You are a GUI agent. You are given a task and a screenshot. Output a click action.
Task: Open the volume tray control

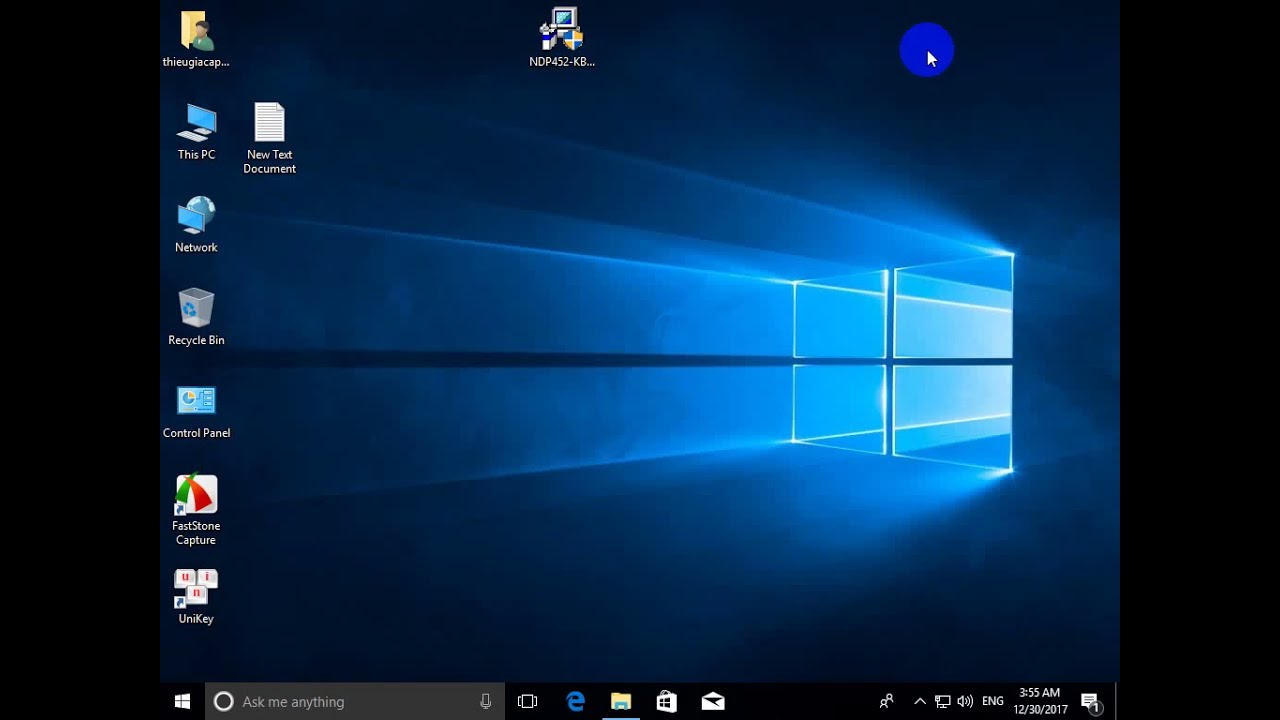(965, 702)
